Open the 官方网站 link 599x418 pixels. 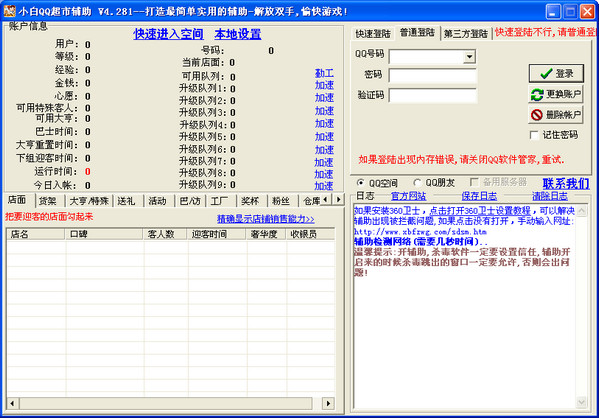coord(408,196)
